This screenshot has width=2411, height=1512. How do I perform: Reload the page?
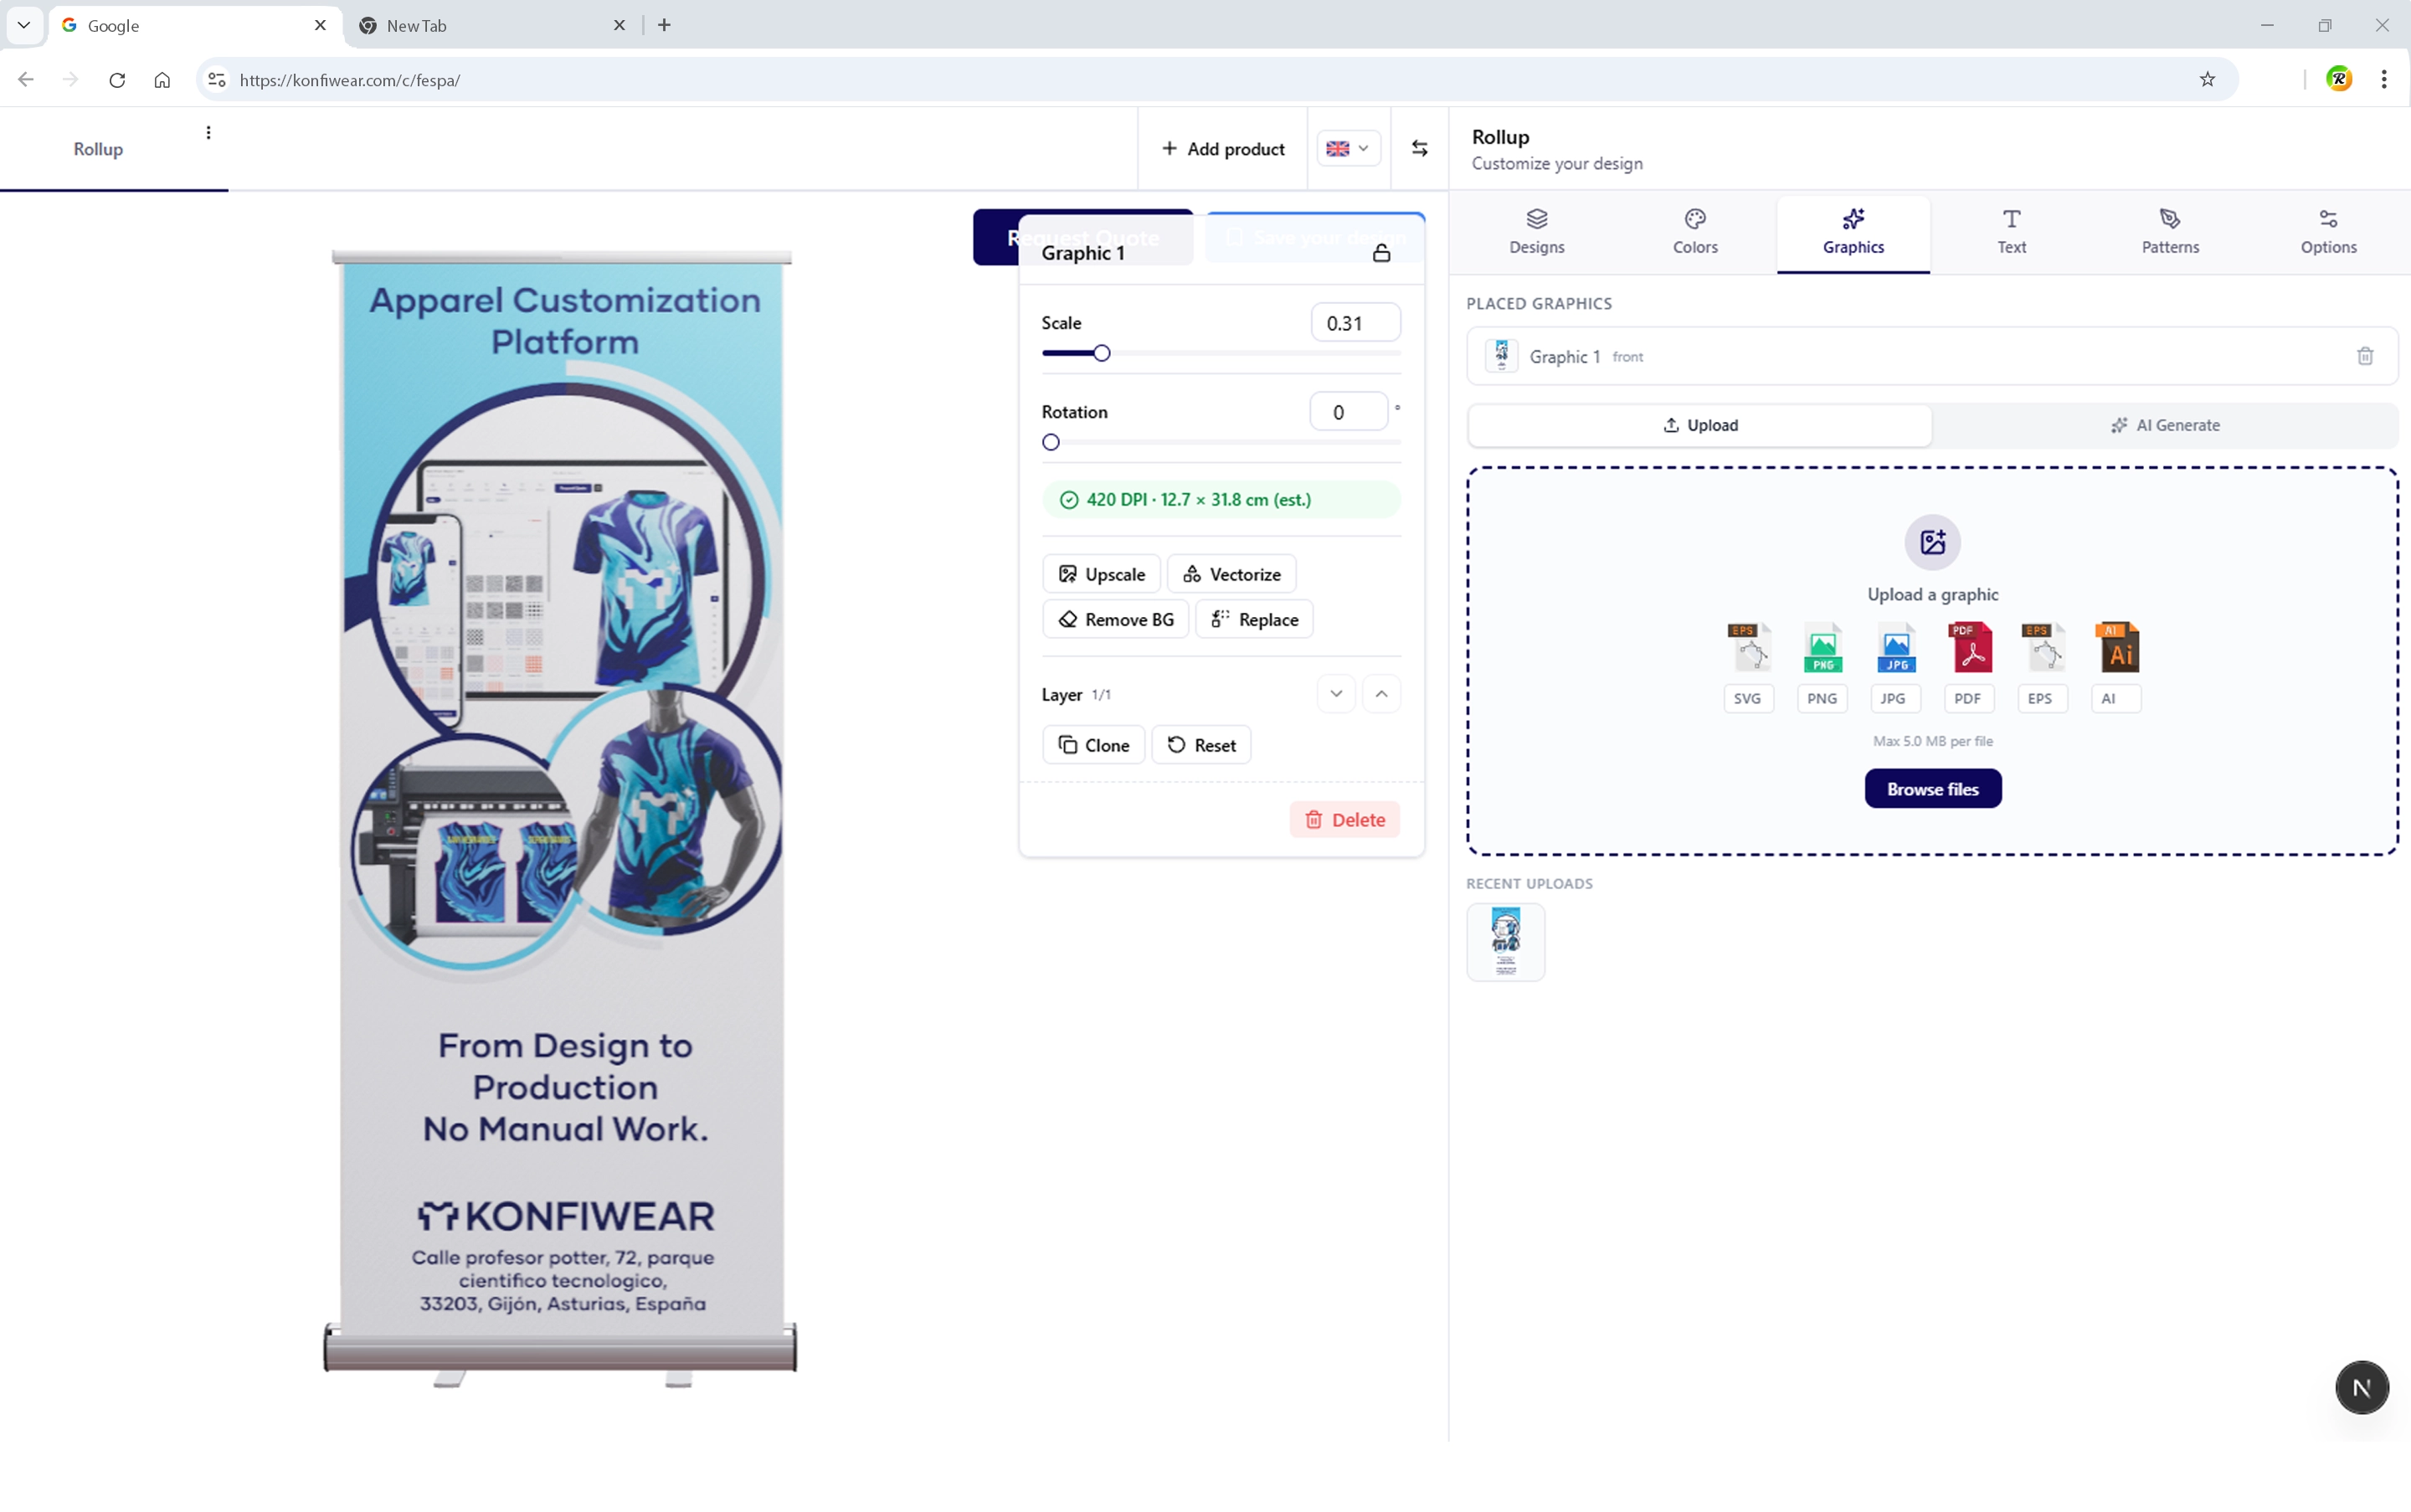click(117, 80)
